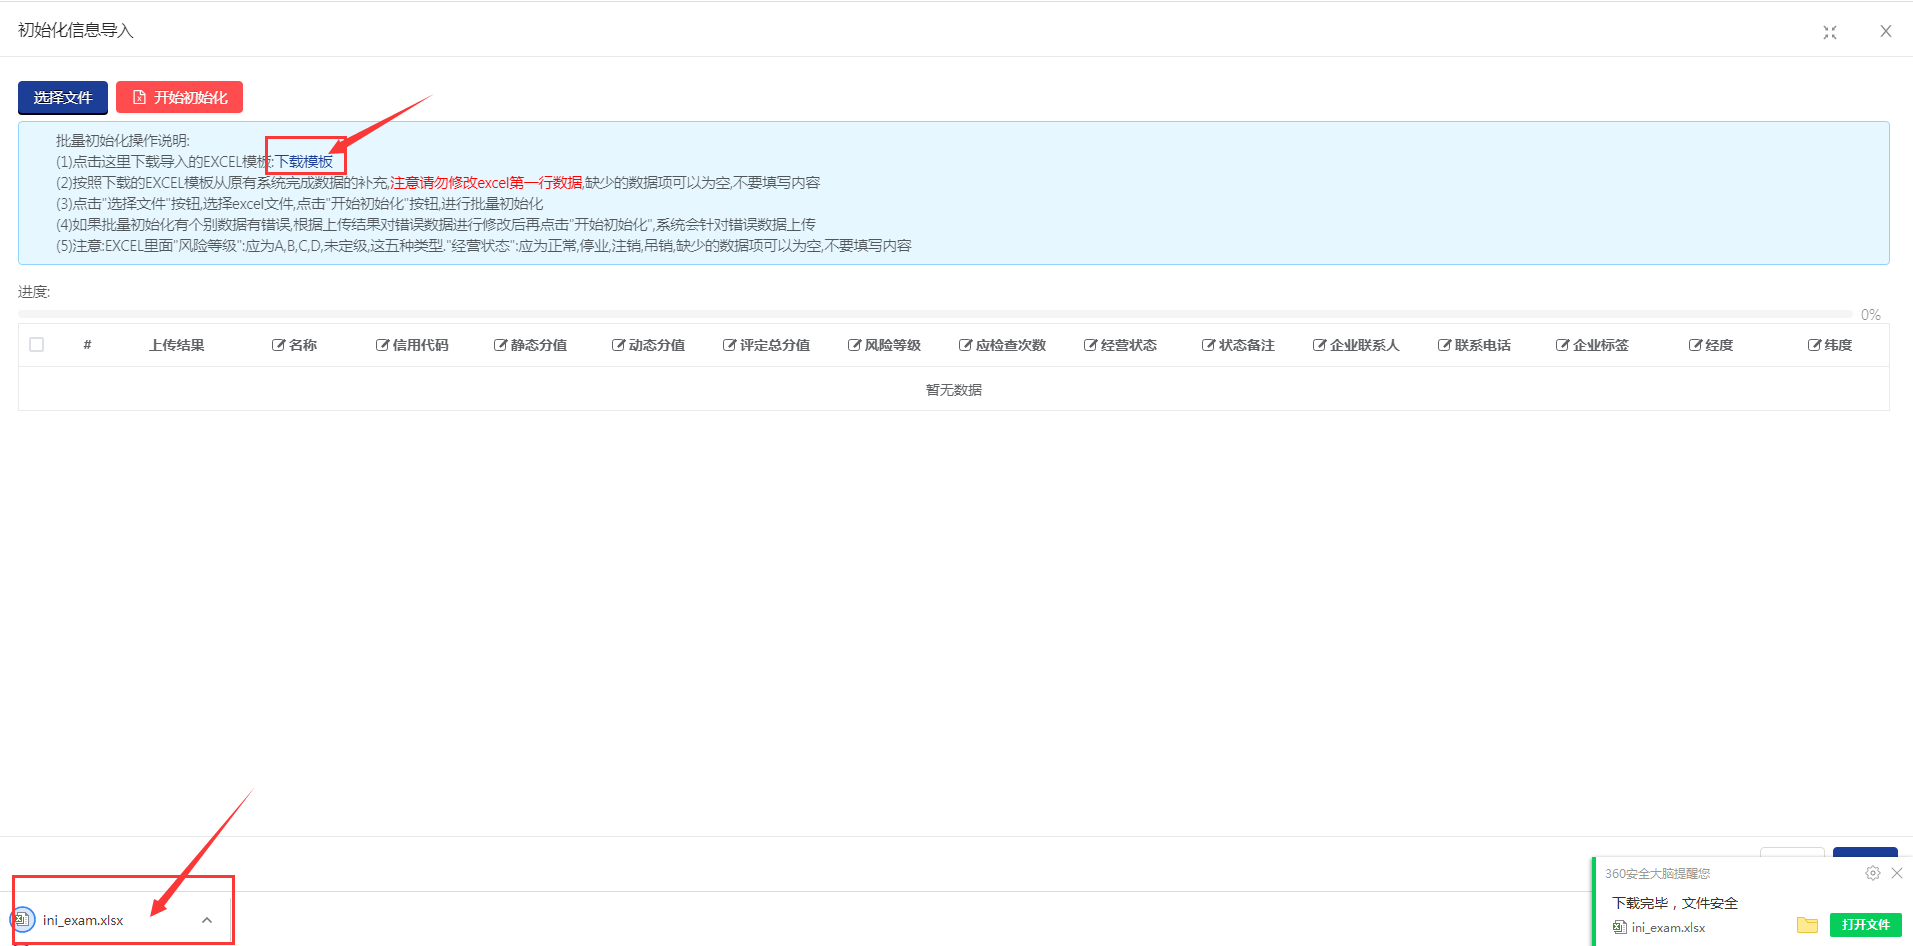Click the 下载模板 link
This screenshot has height=946, width=1913.
click(304, 161)
